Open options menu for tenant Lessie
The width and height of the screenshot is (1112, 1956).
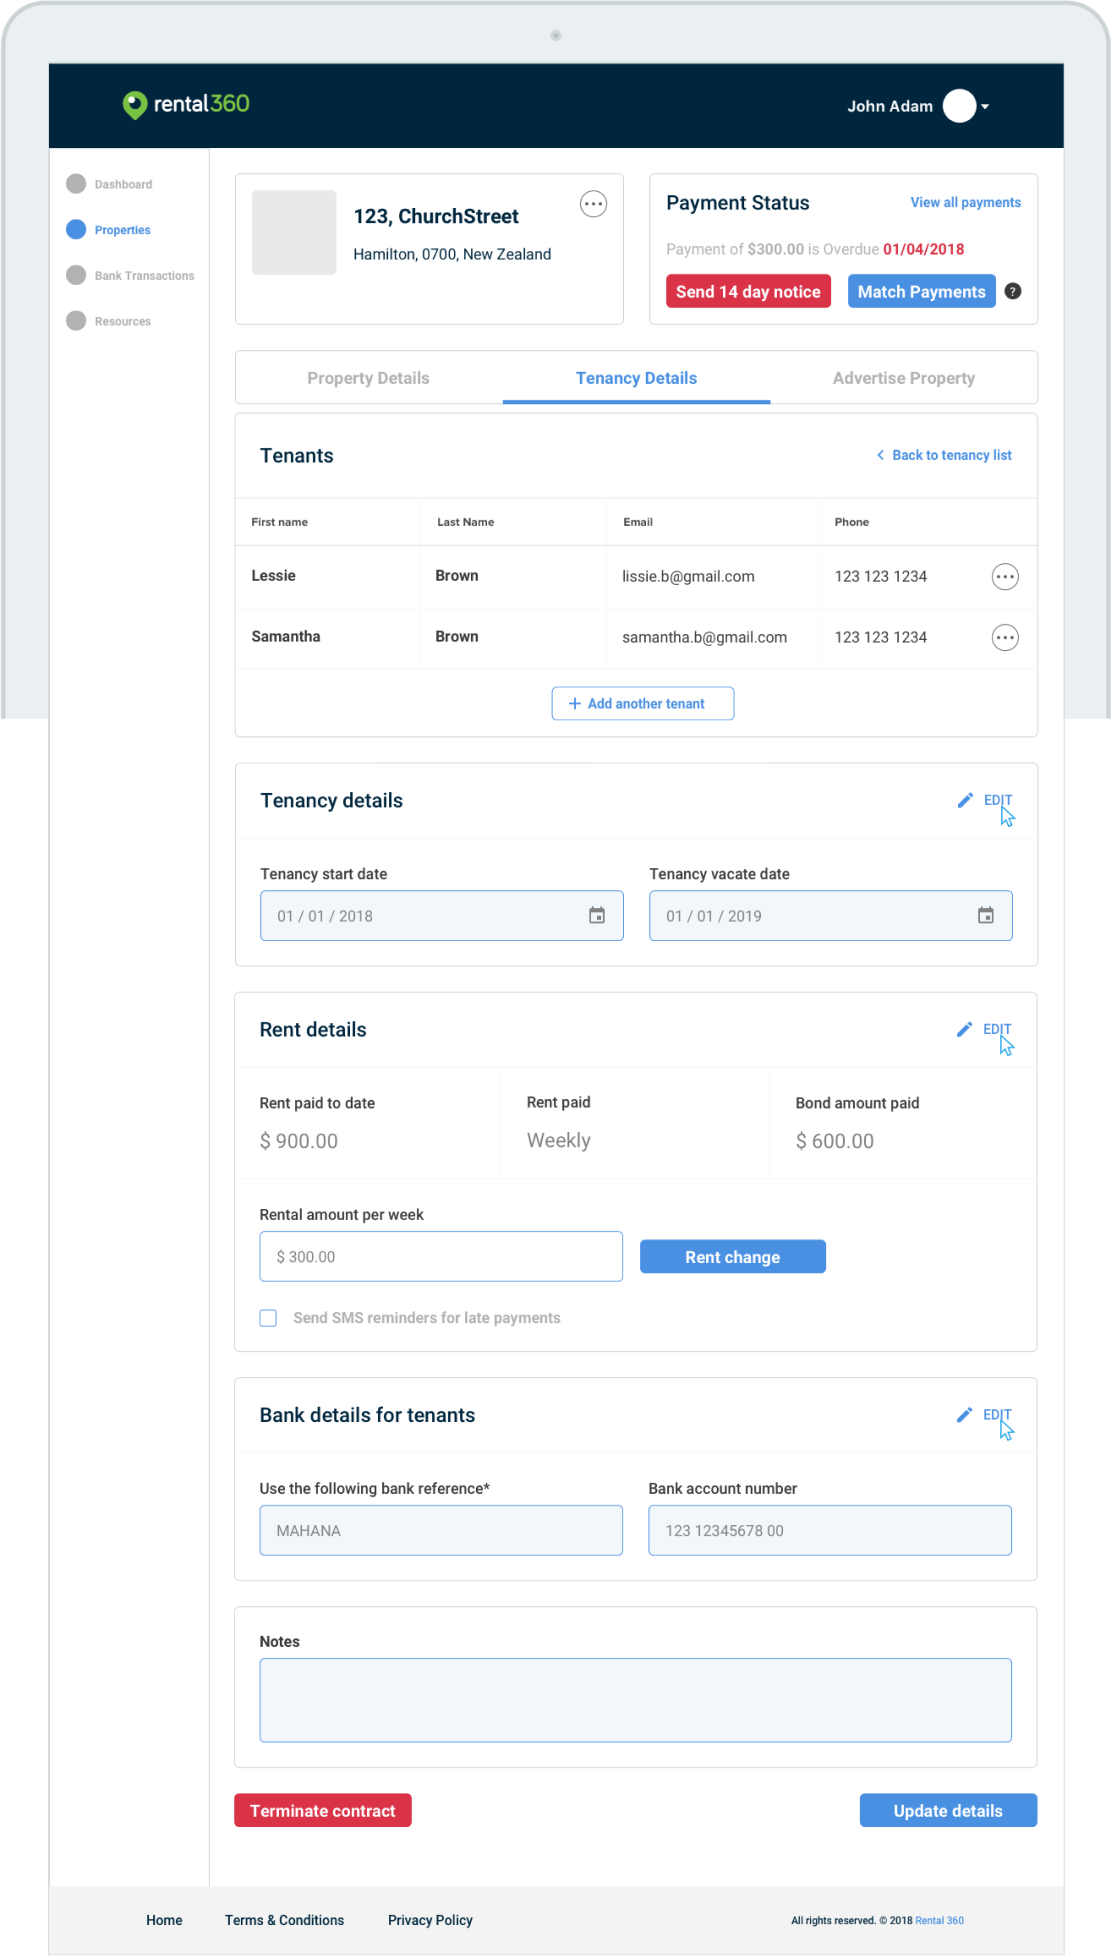tap(1005, 577)
